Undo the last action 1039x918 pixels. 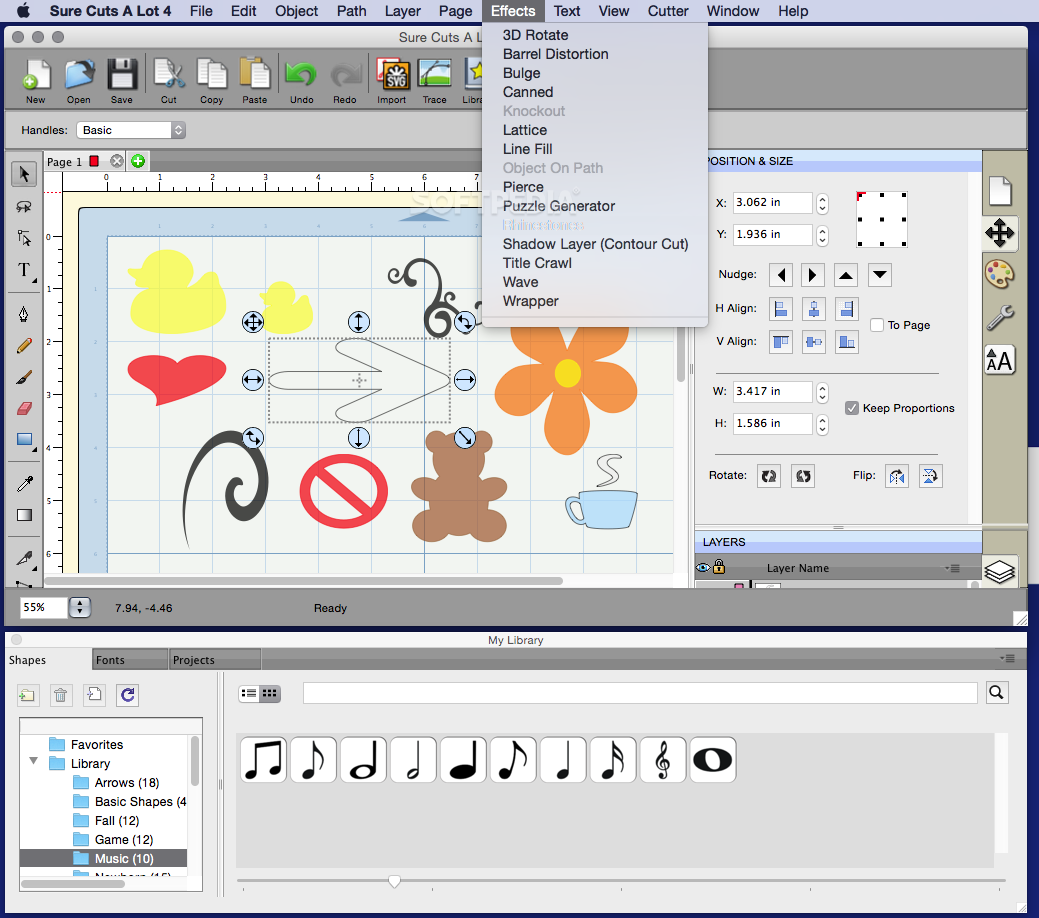pyautogui.click(x=301, y=81)
